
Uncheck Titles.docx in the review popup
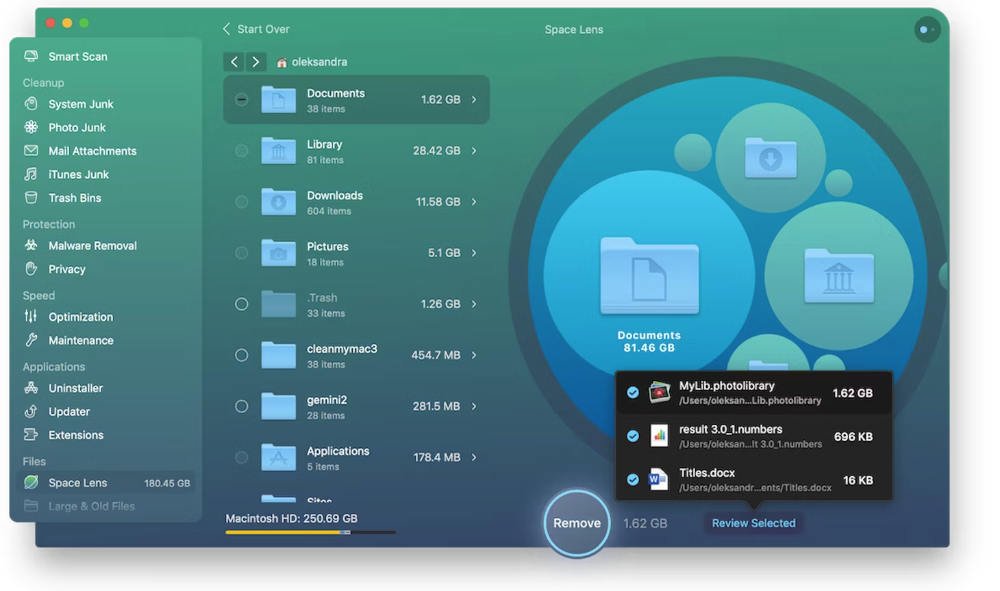632,479
